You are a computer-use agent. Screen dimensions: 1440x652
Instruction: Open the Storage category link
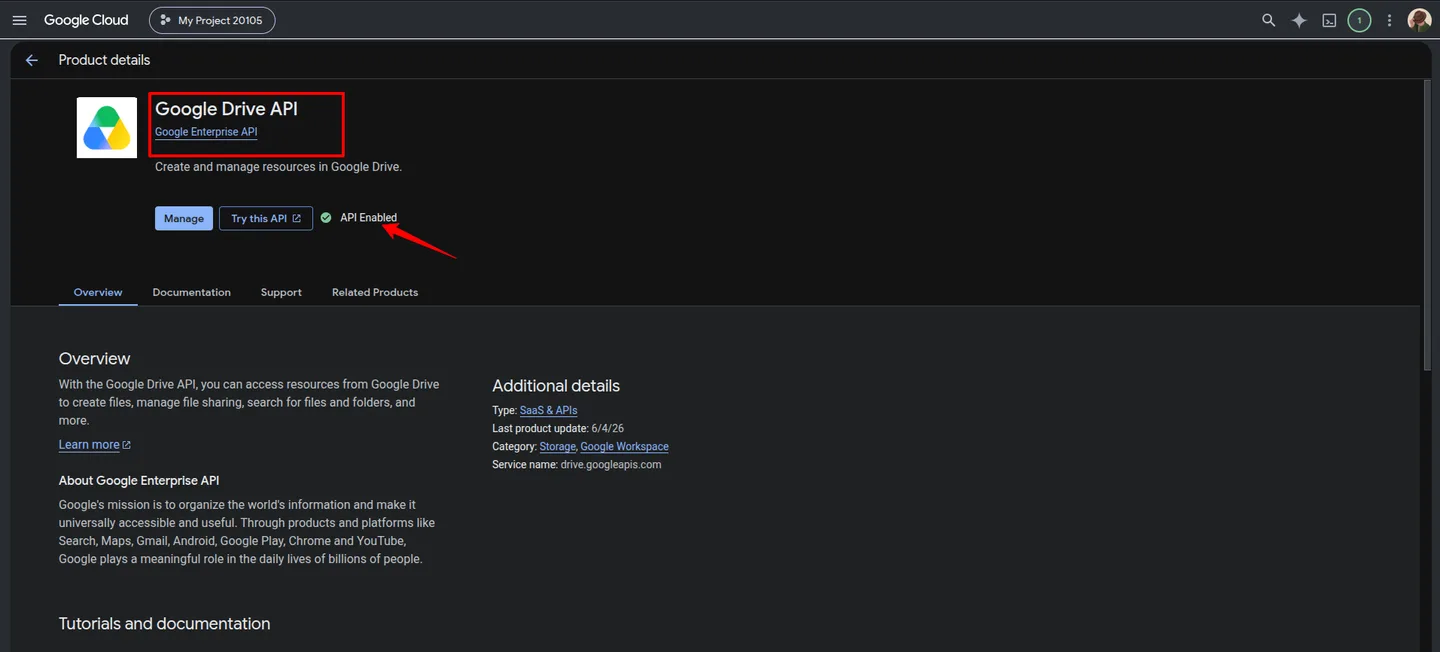click(x=557, y=446)
